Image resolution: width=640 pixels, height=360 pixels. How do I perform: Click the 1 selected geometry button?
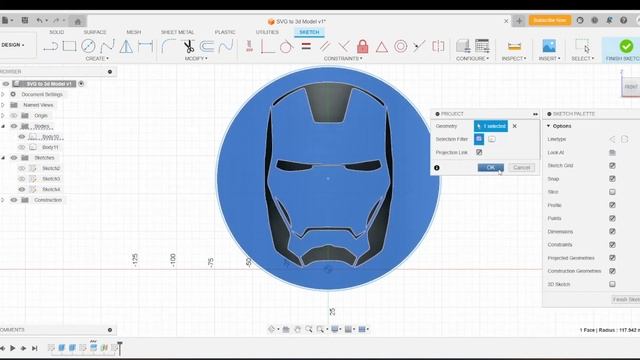click(491, 126)
